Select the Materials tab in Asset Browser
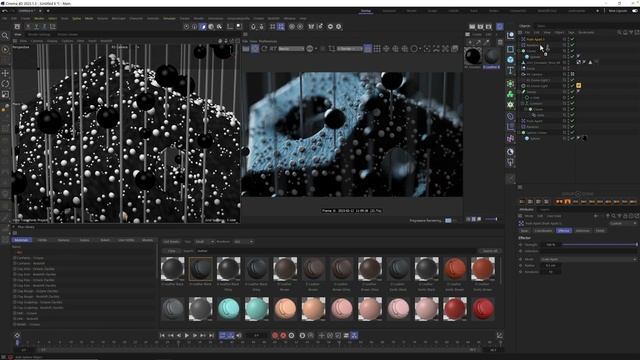The height and width of the screenshot is (360, 640). pos(21,240)
